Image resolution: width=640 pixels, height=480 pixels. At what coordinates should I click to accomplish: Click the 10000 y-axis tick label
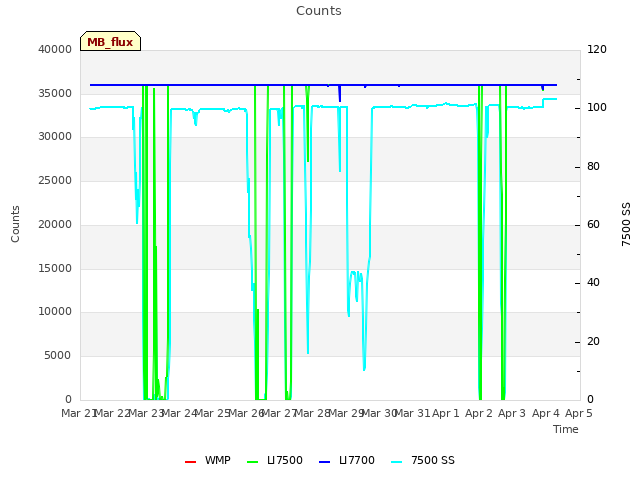55,312
